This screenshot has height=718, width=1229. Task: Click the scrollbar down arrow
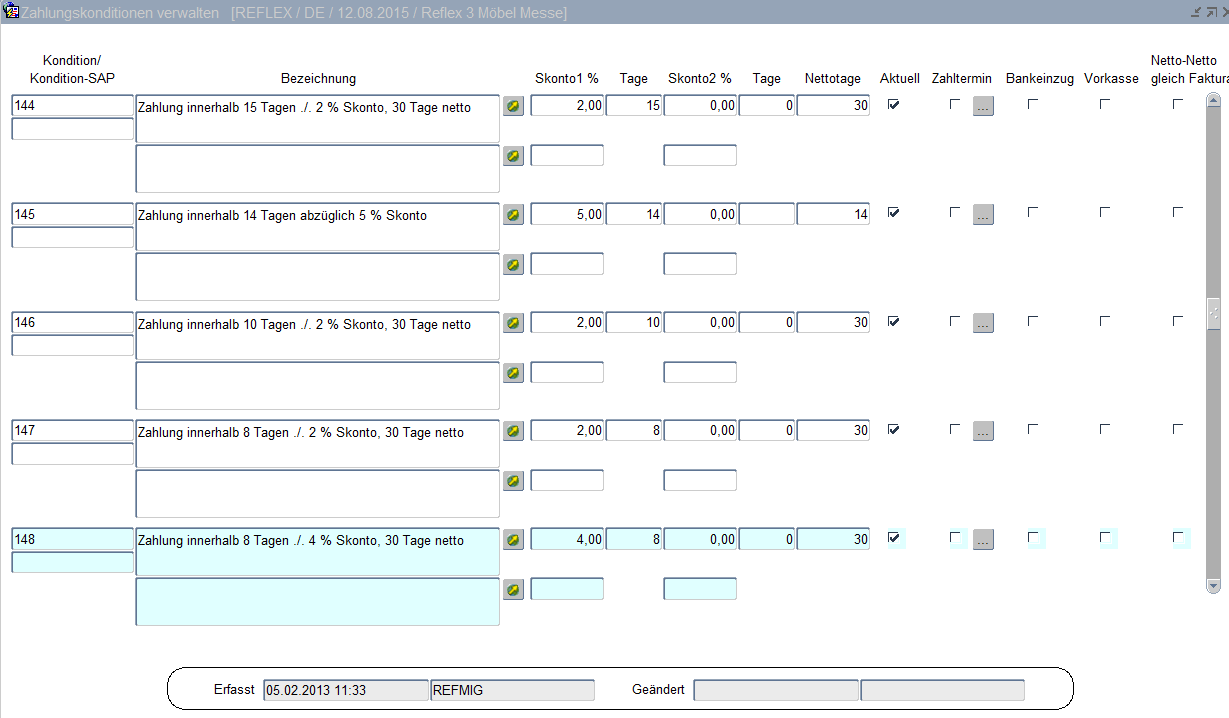[x=1214, y=585]
